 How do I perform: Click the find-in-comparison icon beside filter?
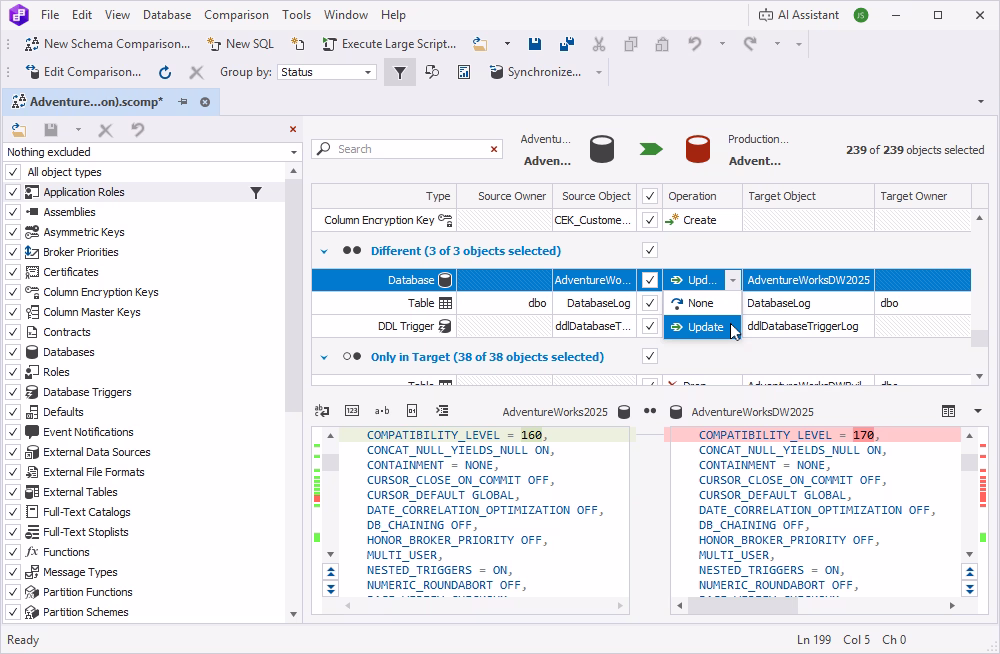pyautogui.click(x=432, y=72)
